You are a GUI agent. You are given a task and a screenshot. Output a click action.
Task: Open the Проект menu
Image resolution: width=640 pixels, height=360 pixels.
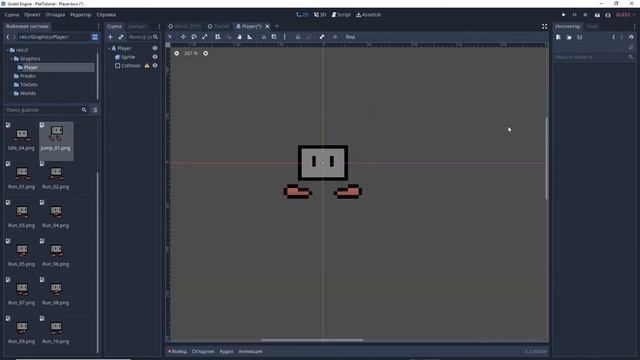(32, 15)
